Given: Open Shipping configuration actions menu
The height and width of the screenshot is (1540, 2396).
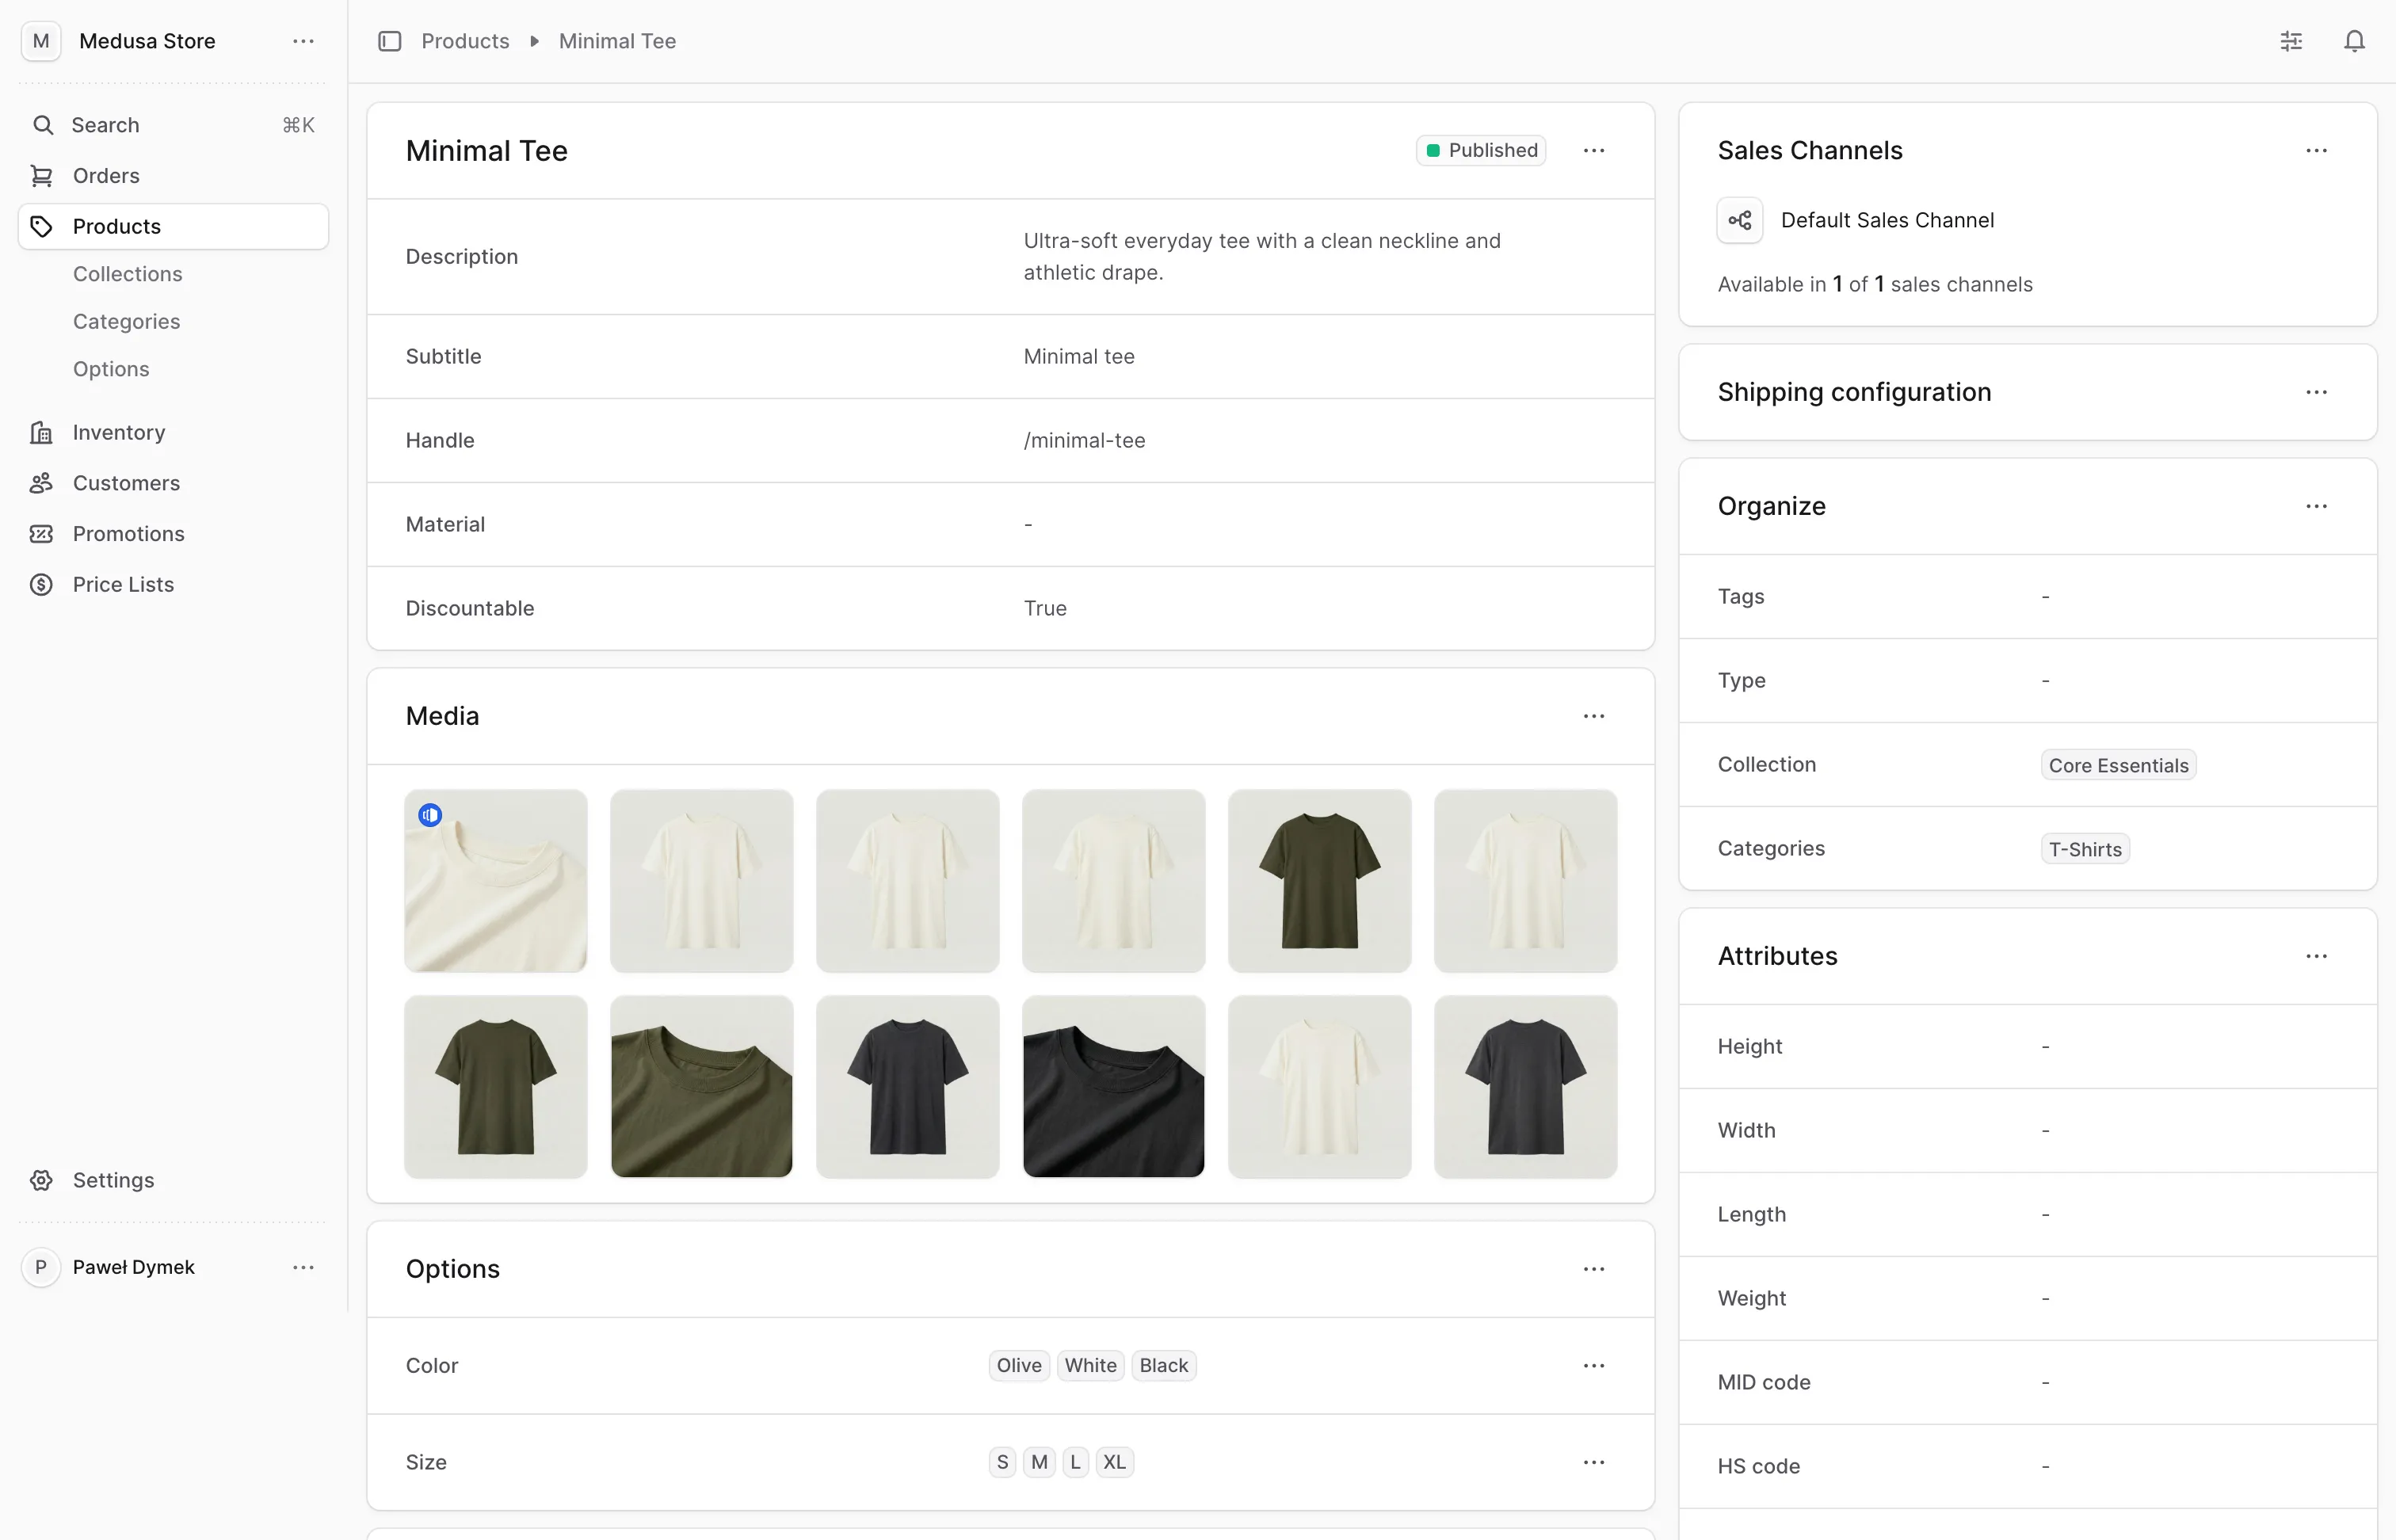Looking at the screenshot, I should pos(2316,392).
